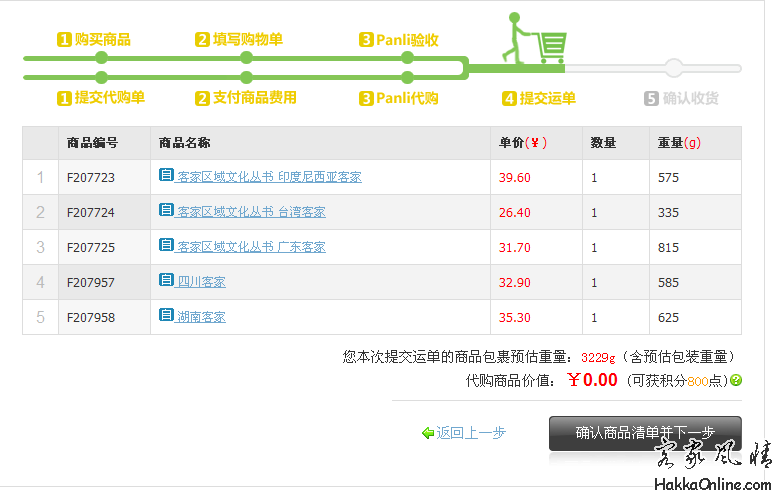Image resolution: width=781 pixels, height=499 pixels.
Task: Click the grey progress marker for 确认收货
Action: [x=673, y=68]
